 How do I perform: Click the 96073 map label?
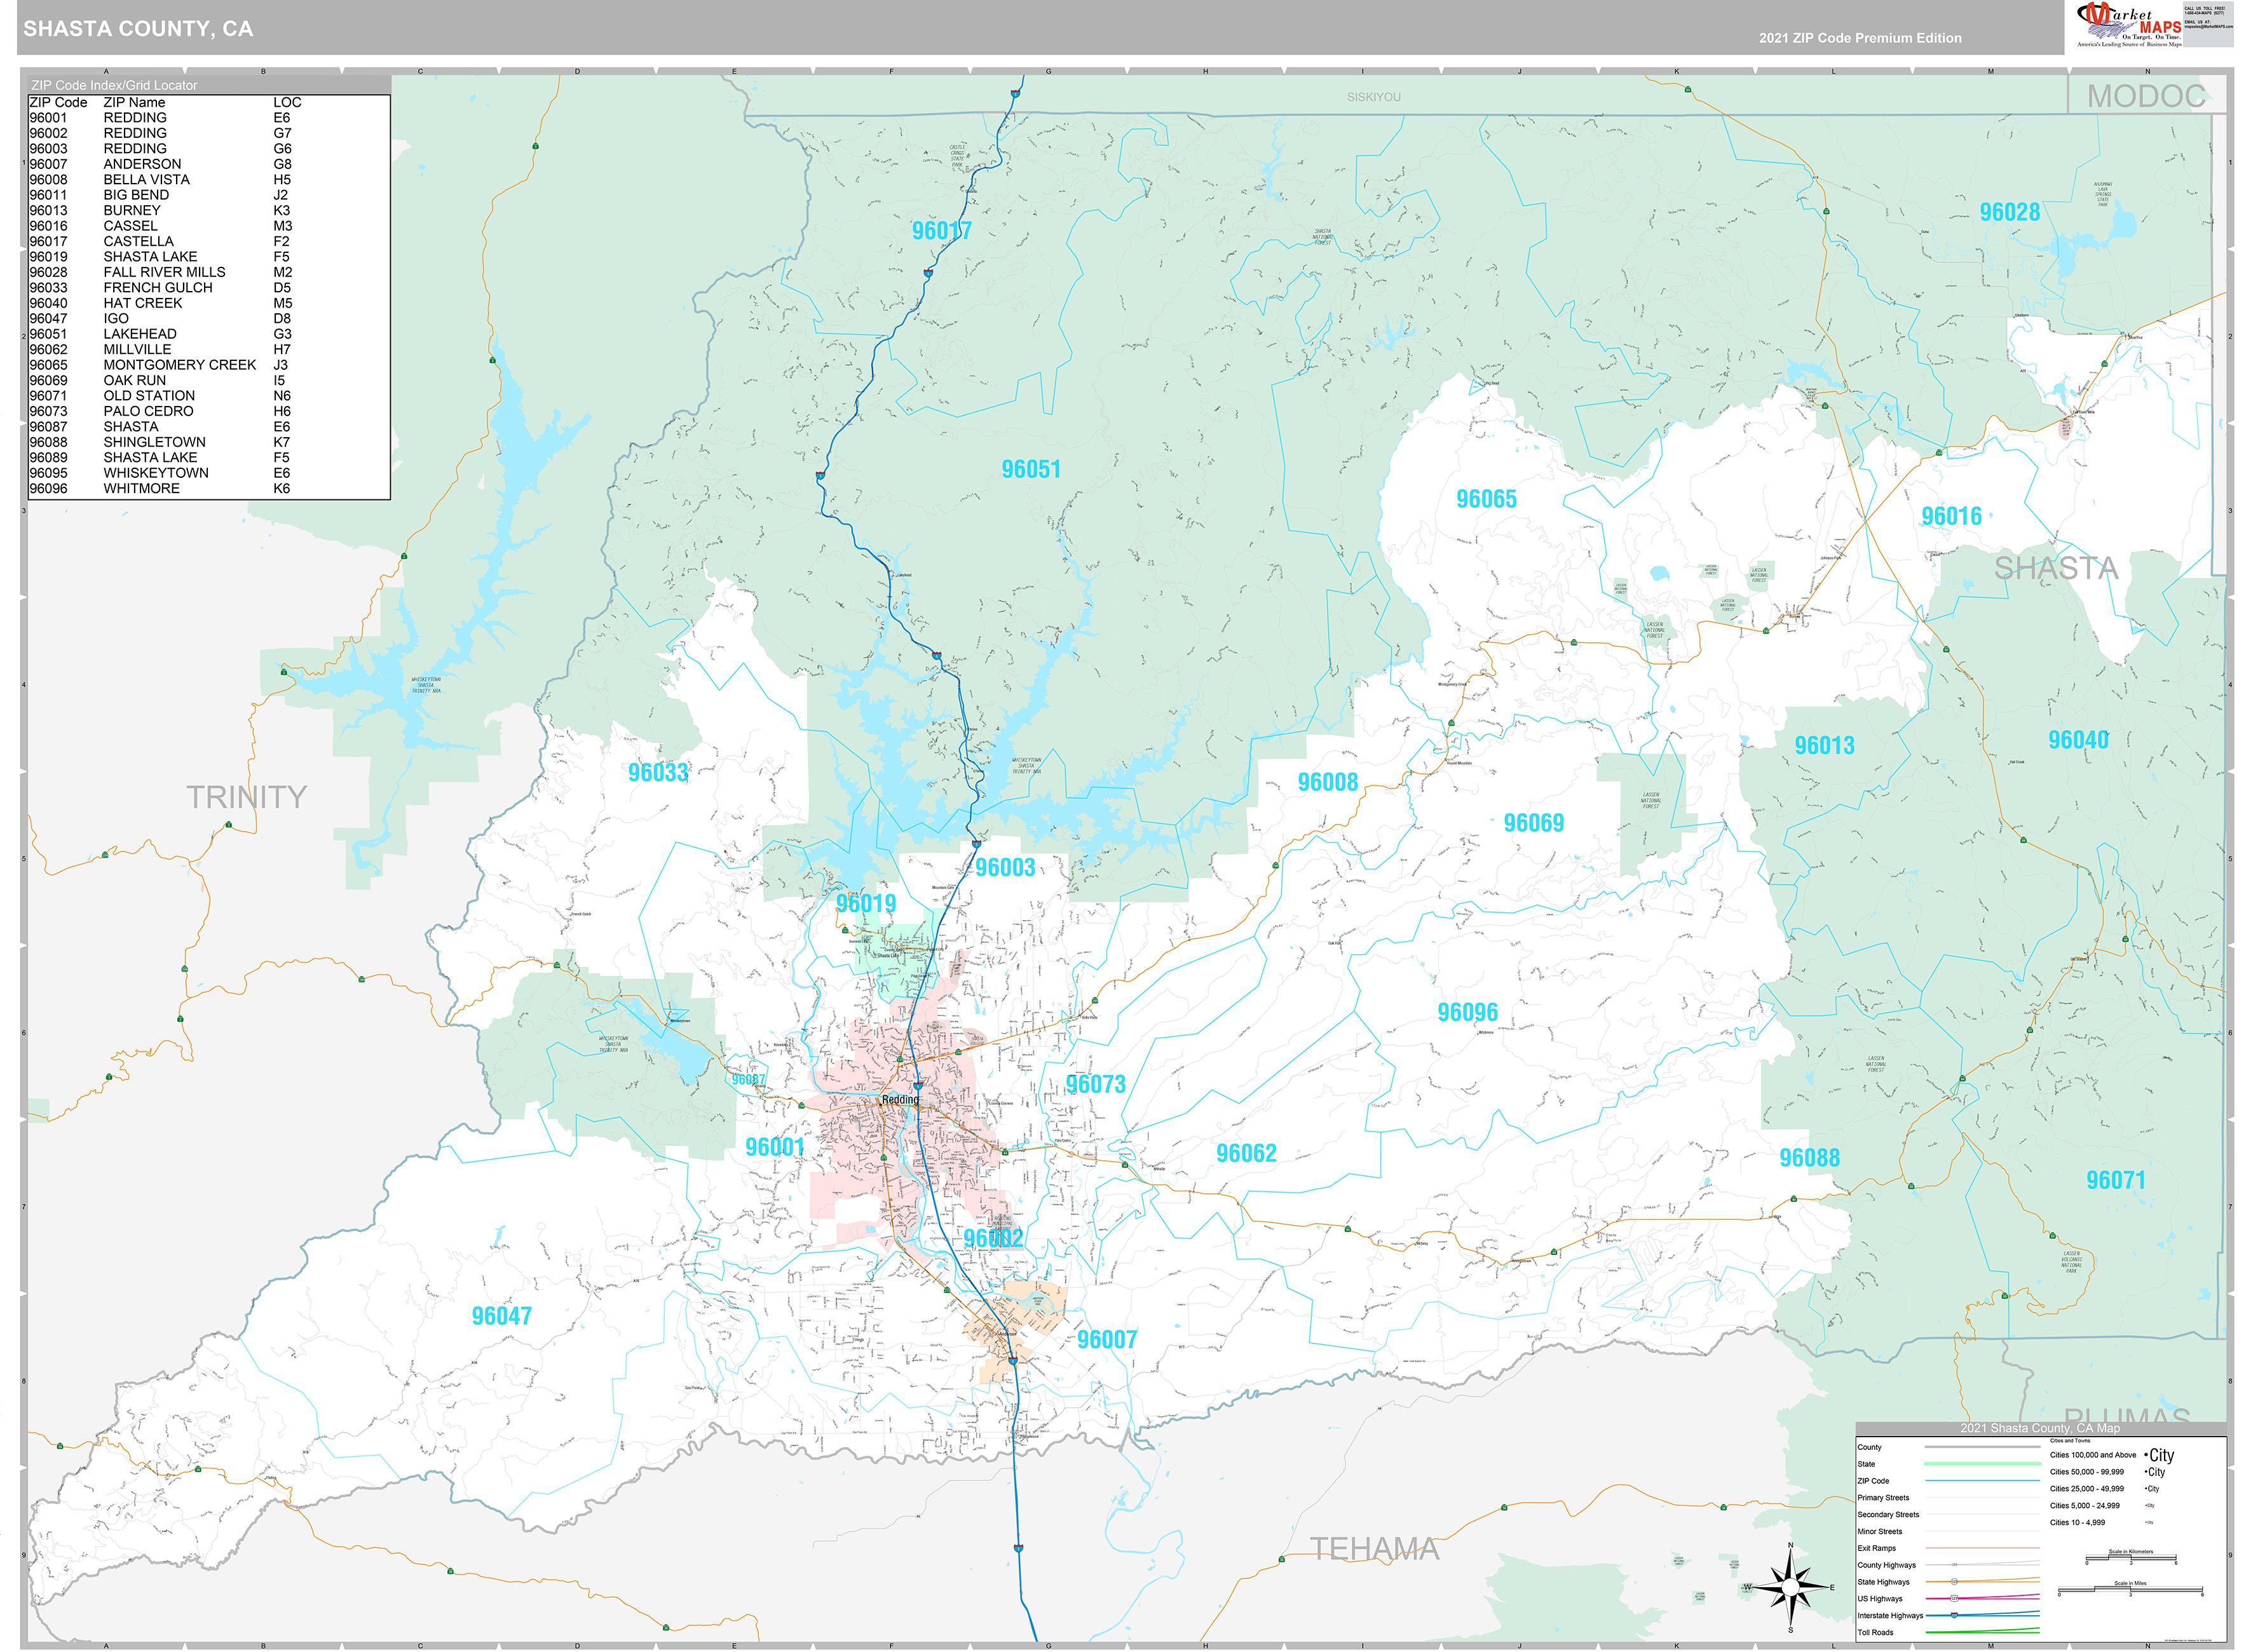1095,1085
